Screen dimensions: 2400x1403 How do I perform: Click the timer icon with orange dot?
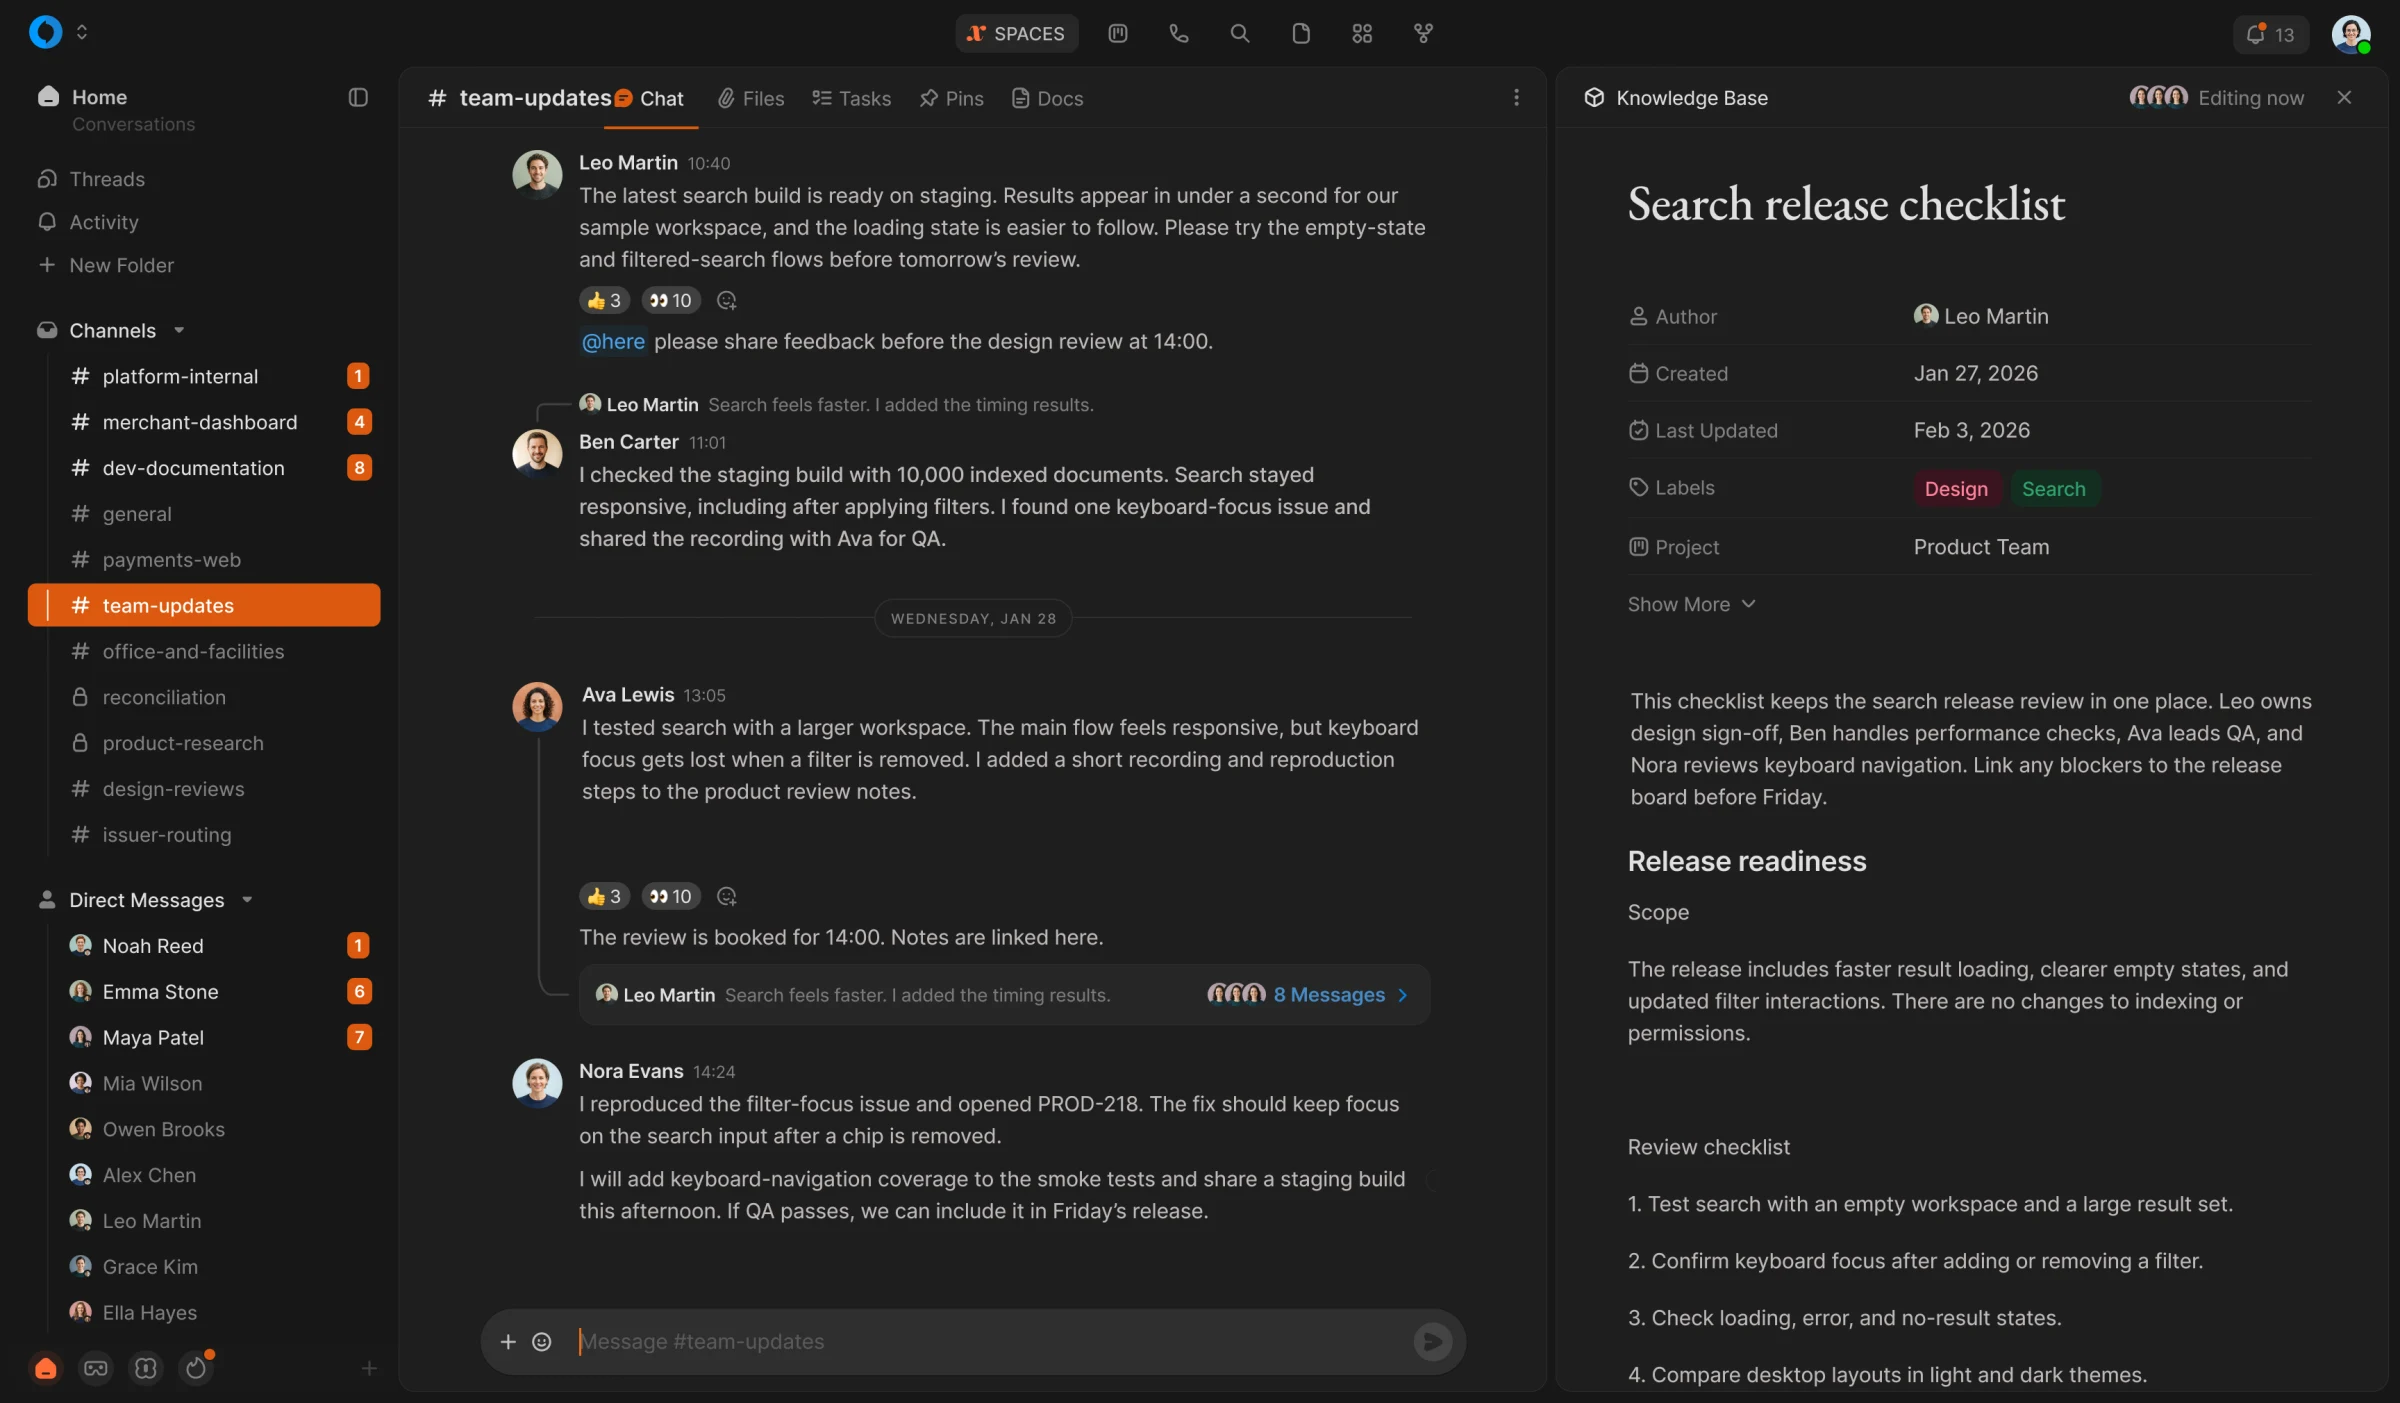197,1367
